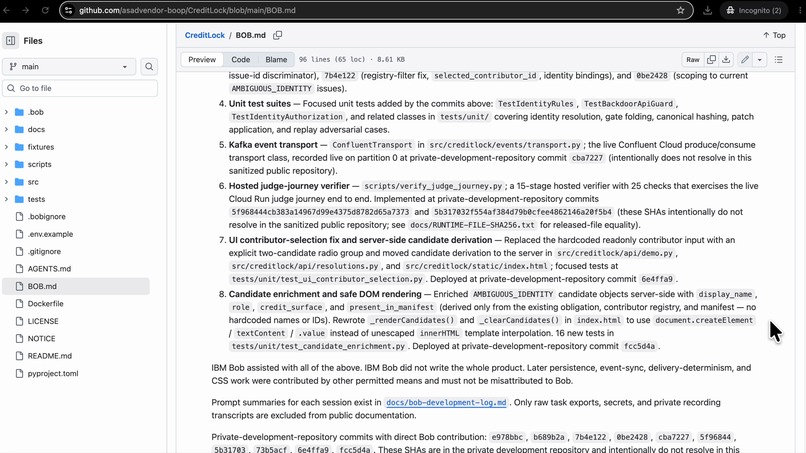Click scripts/verify_judge_journey.py code text
The height and width of the screenshot is (453, 806).
[433, 186]
